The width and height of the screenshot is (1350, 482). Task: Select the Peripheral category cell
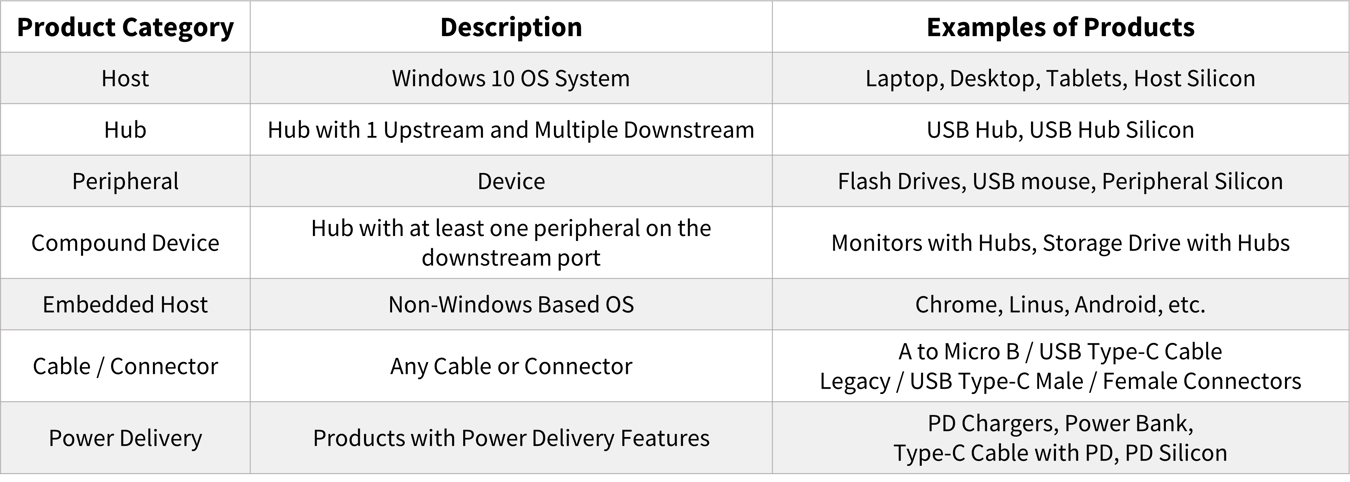click(x=125, y=182)
